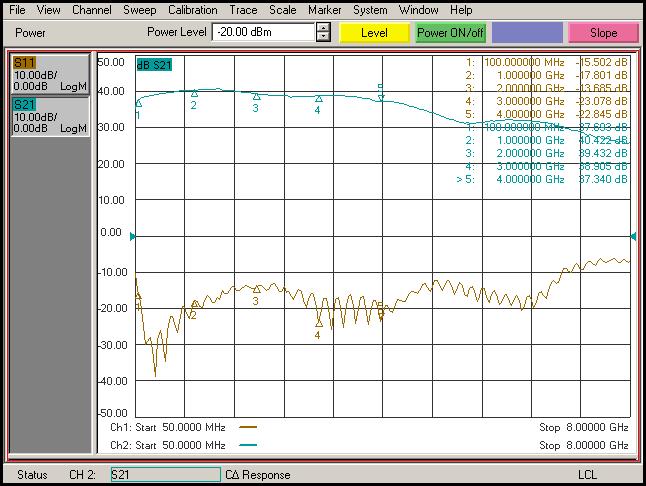646x486 pixels.
Task: Open the File menu
Action: [x=17, y=9]
